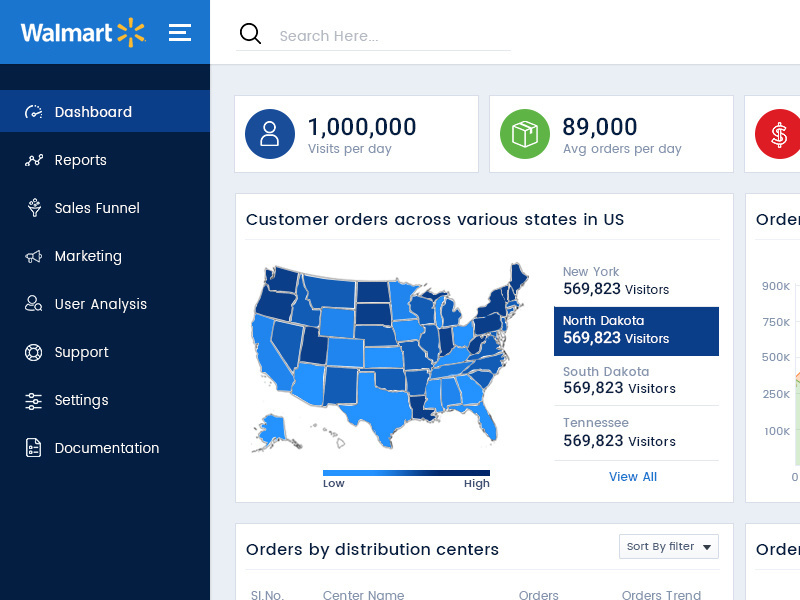Click the Reports graph icon
The height and width of the screenshot is (600, 800).
34,160
